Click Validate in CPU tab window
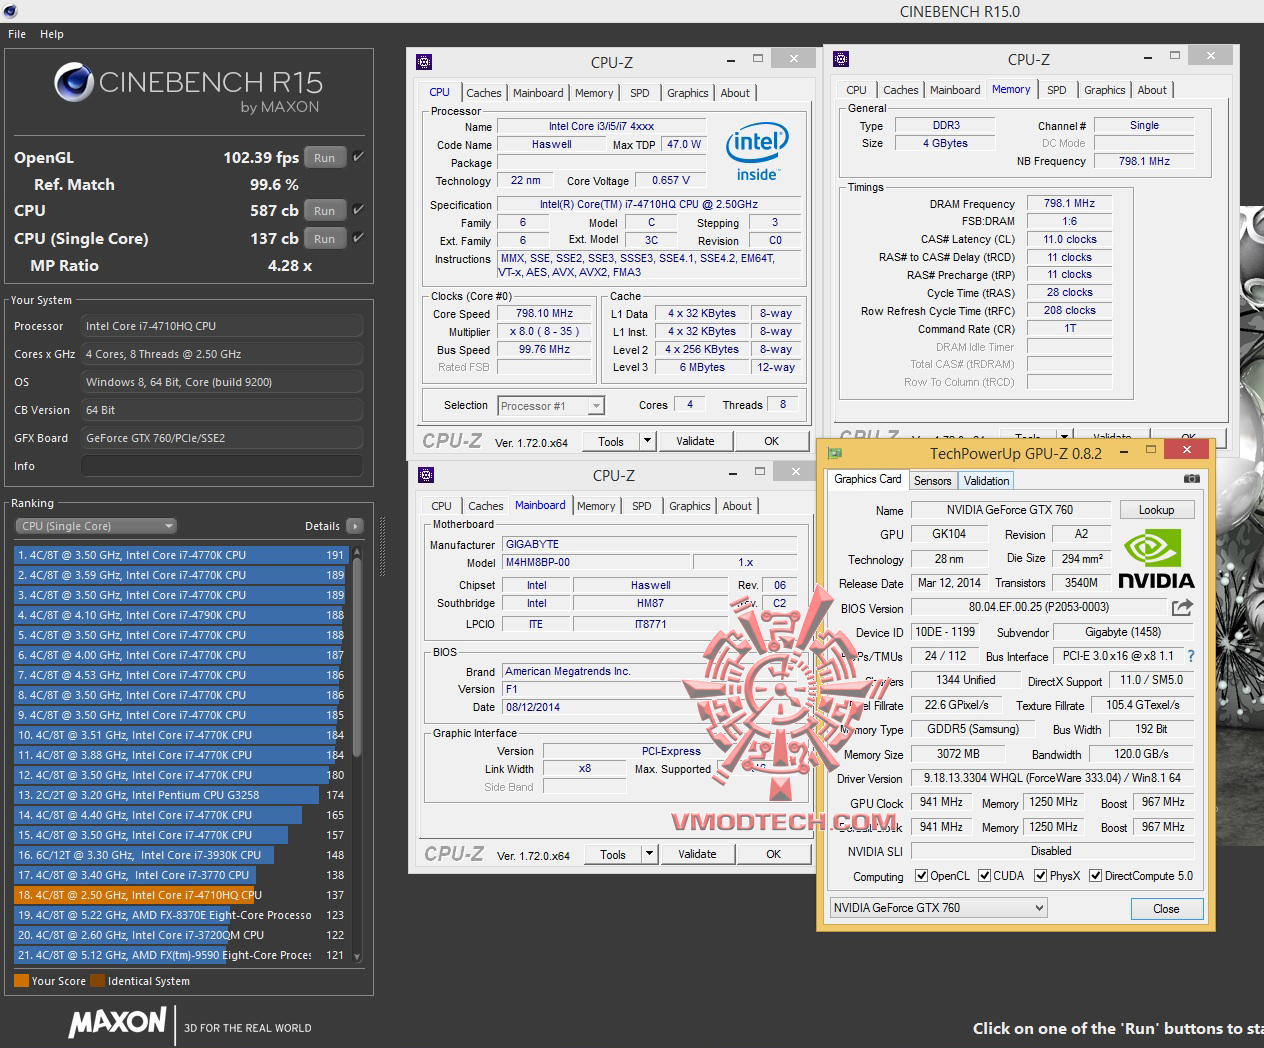 click(695, 441)
